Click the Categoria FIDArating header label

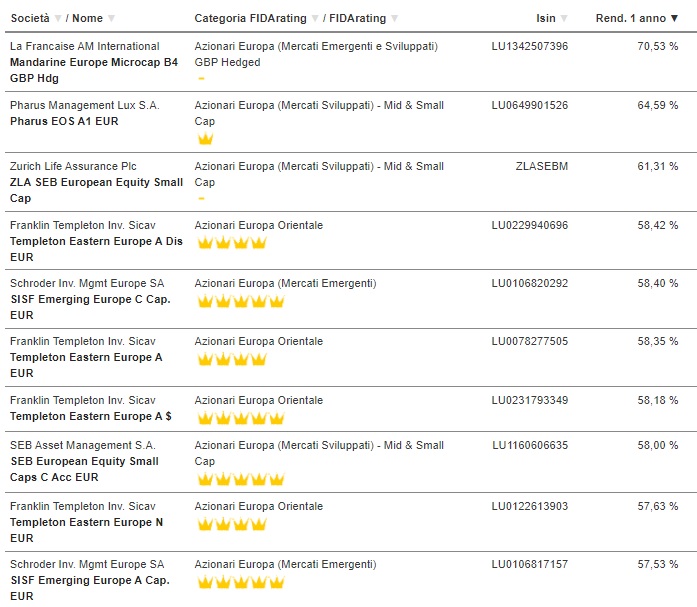pyautogui.click(x=251, y=18)
